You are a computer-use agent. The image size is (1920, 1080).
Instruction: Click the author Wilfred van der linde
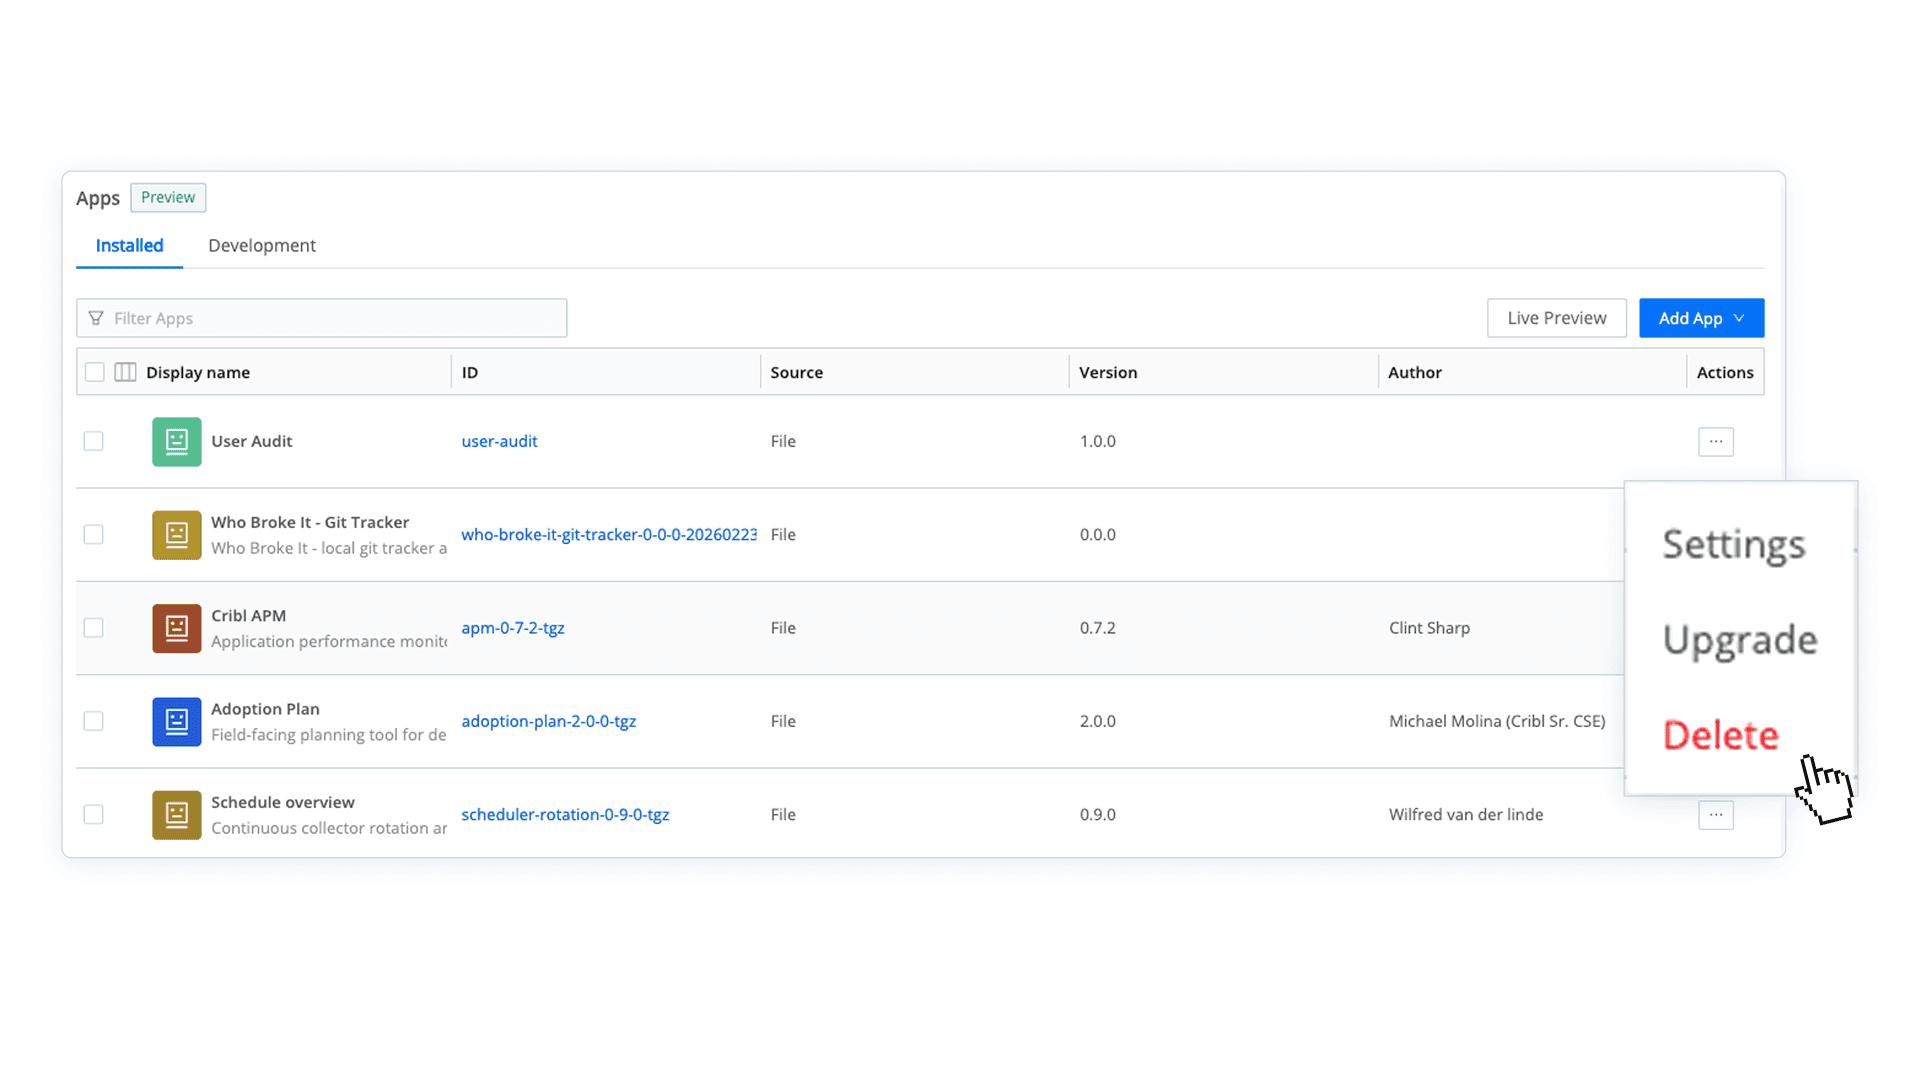[x=1466, y=814]
